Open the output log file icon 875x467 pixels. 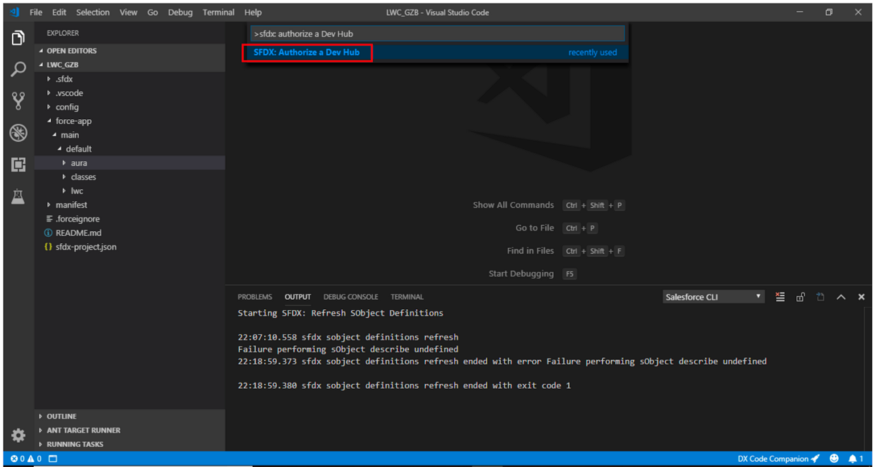(x=820, y=297)
